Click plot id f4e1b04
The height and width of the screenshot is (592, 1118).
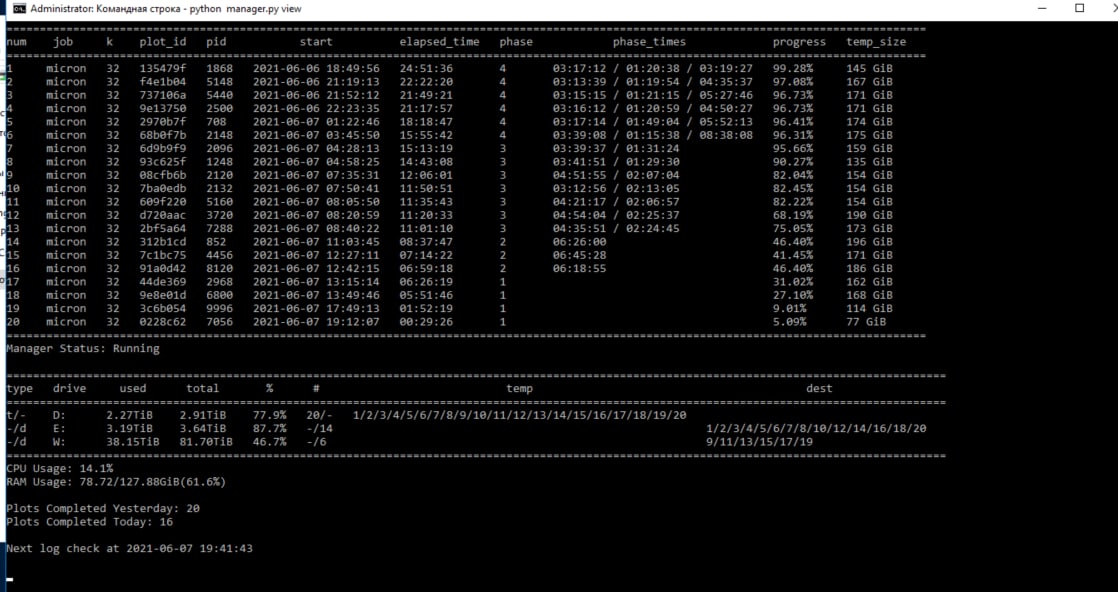tap(163, 82)
